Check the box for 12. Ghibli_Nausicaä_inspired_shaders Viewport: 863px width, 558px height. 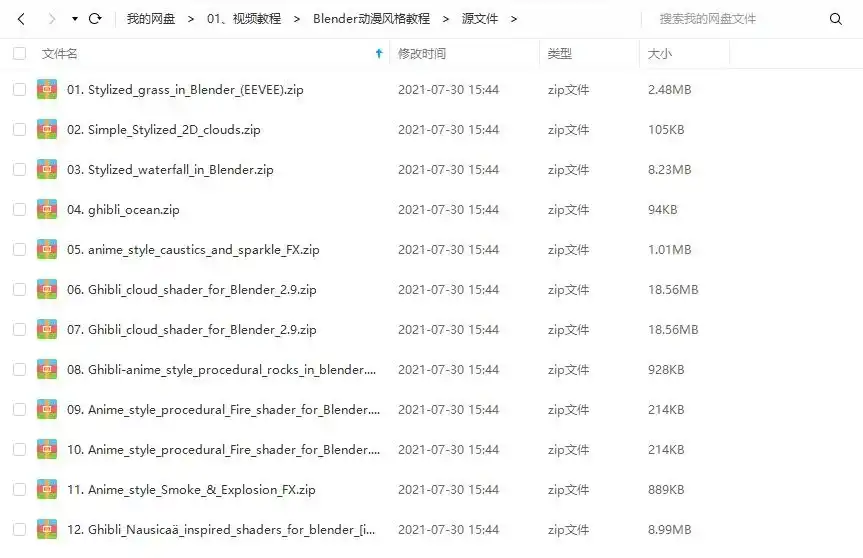click(x=19, y=529)
